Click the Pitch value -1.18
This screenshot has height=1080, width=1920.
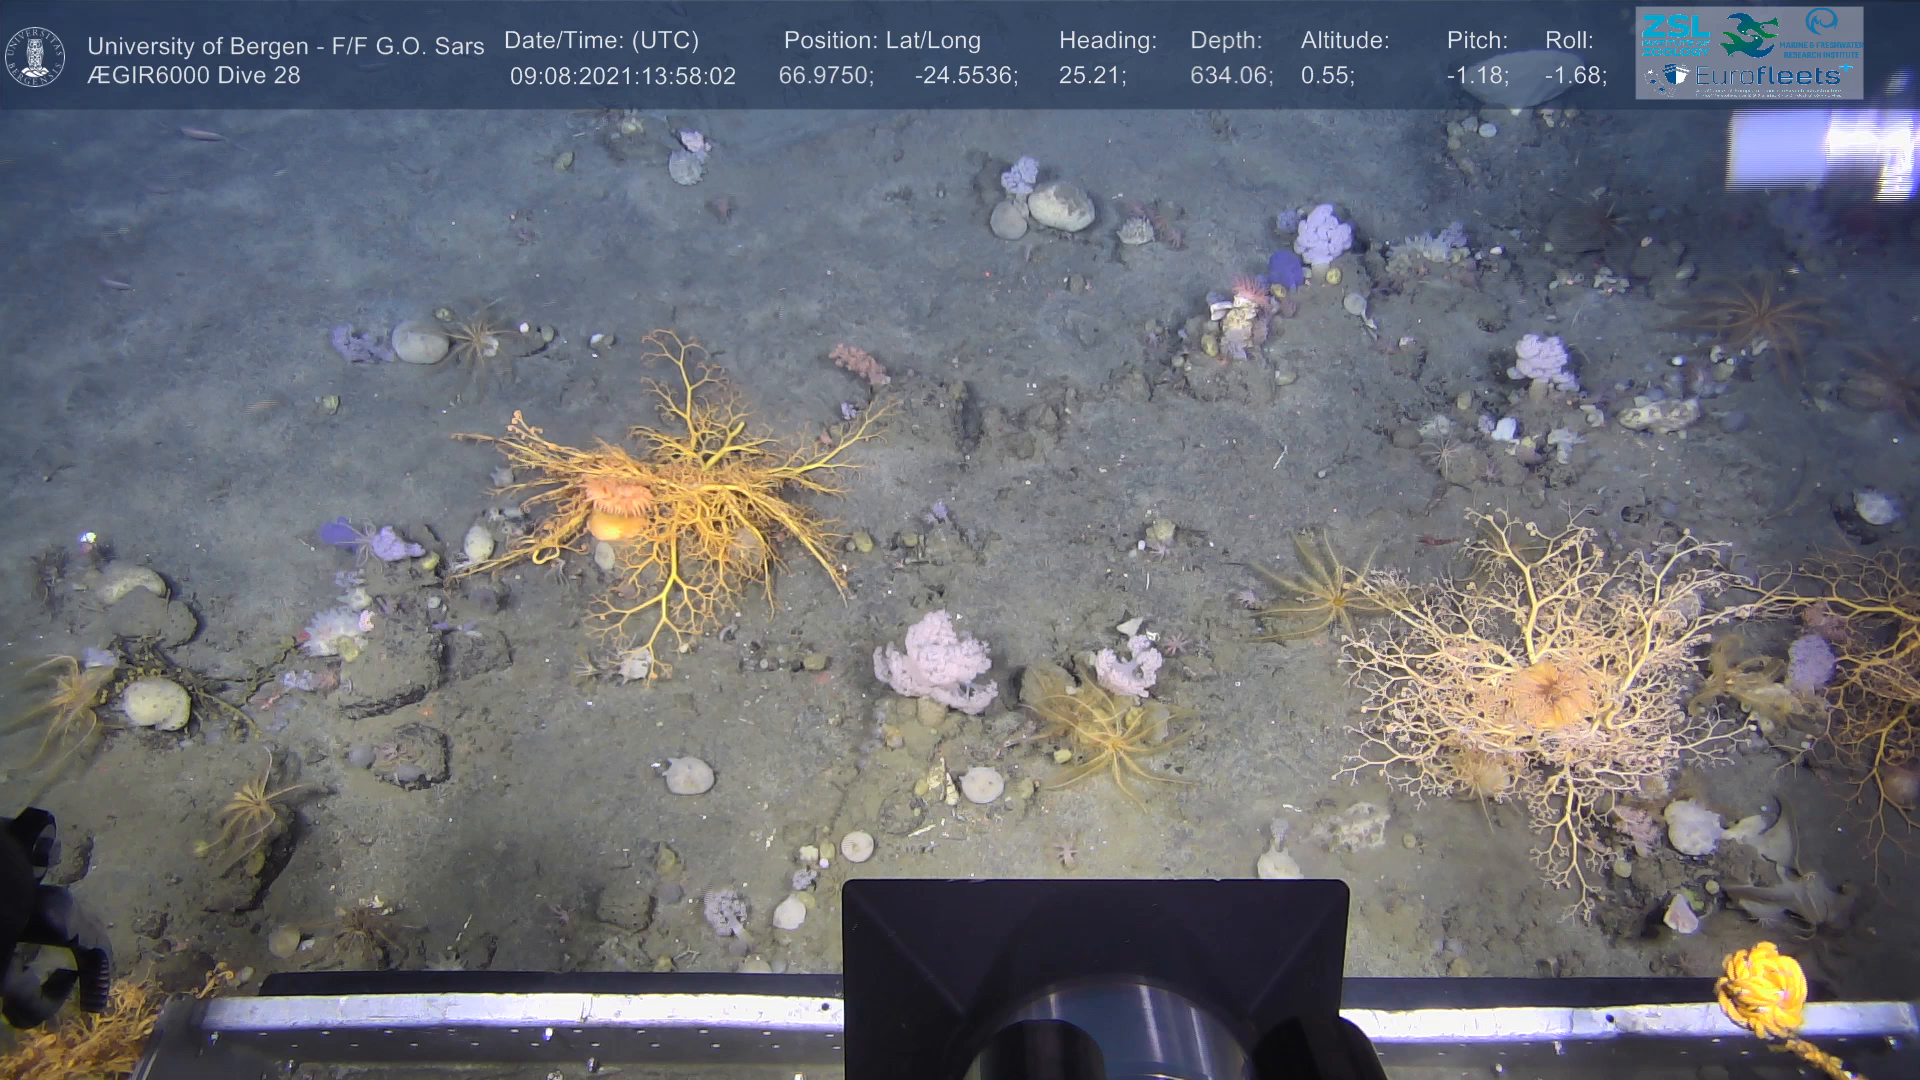click(x=1476, y=77)
